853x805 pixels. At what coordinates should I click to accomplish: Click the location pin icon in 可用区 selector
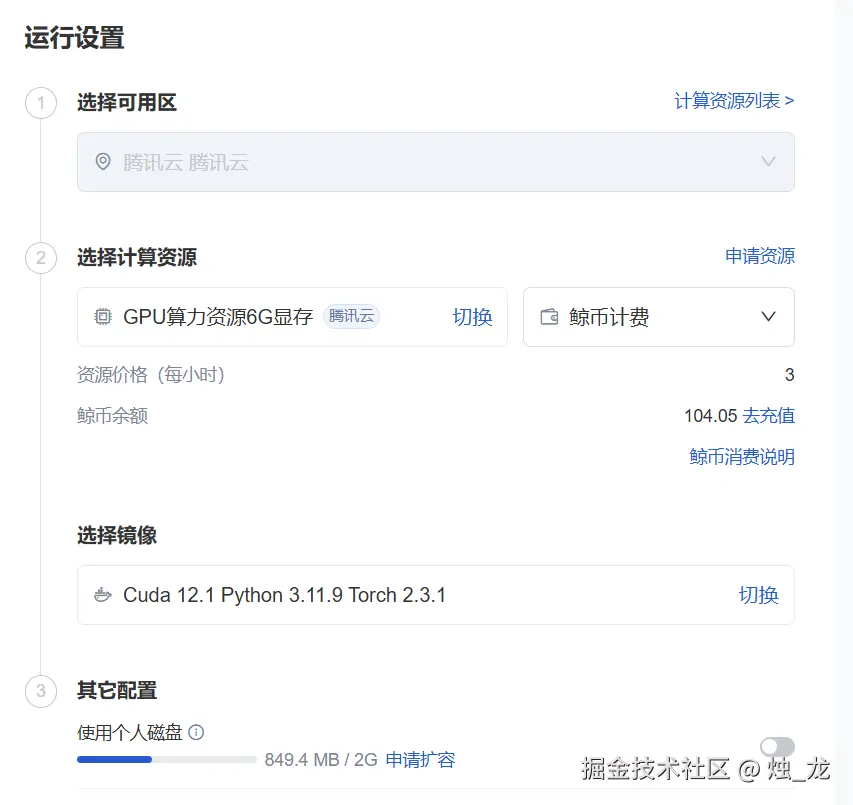(x=103, y=162)
